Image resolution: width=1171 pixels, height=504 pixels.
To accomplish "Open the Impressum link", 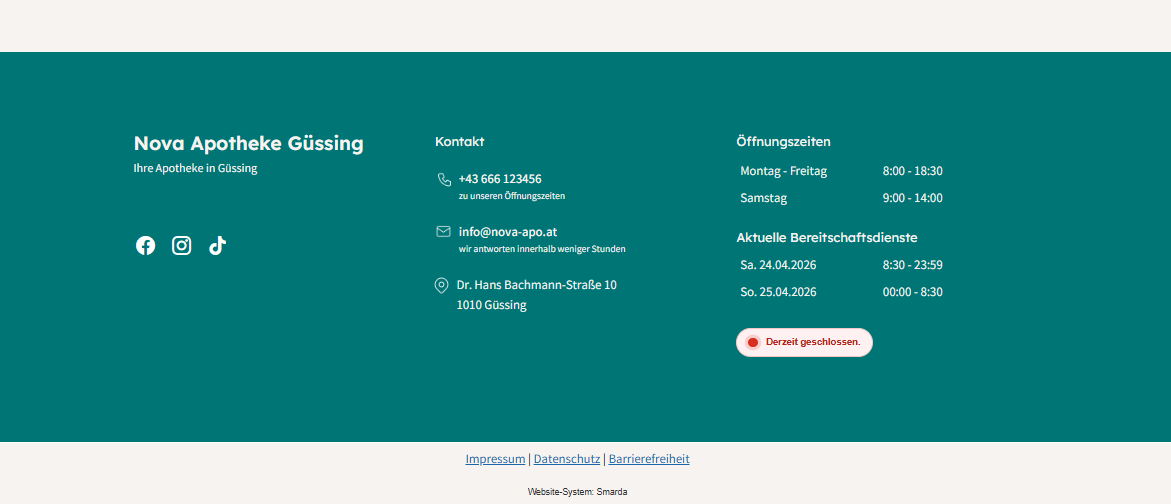I will pos(495,459).
